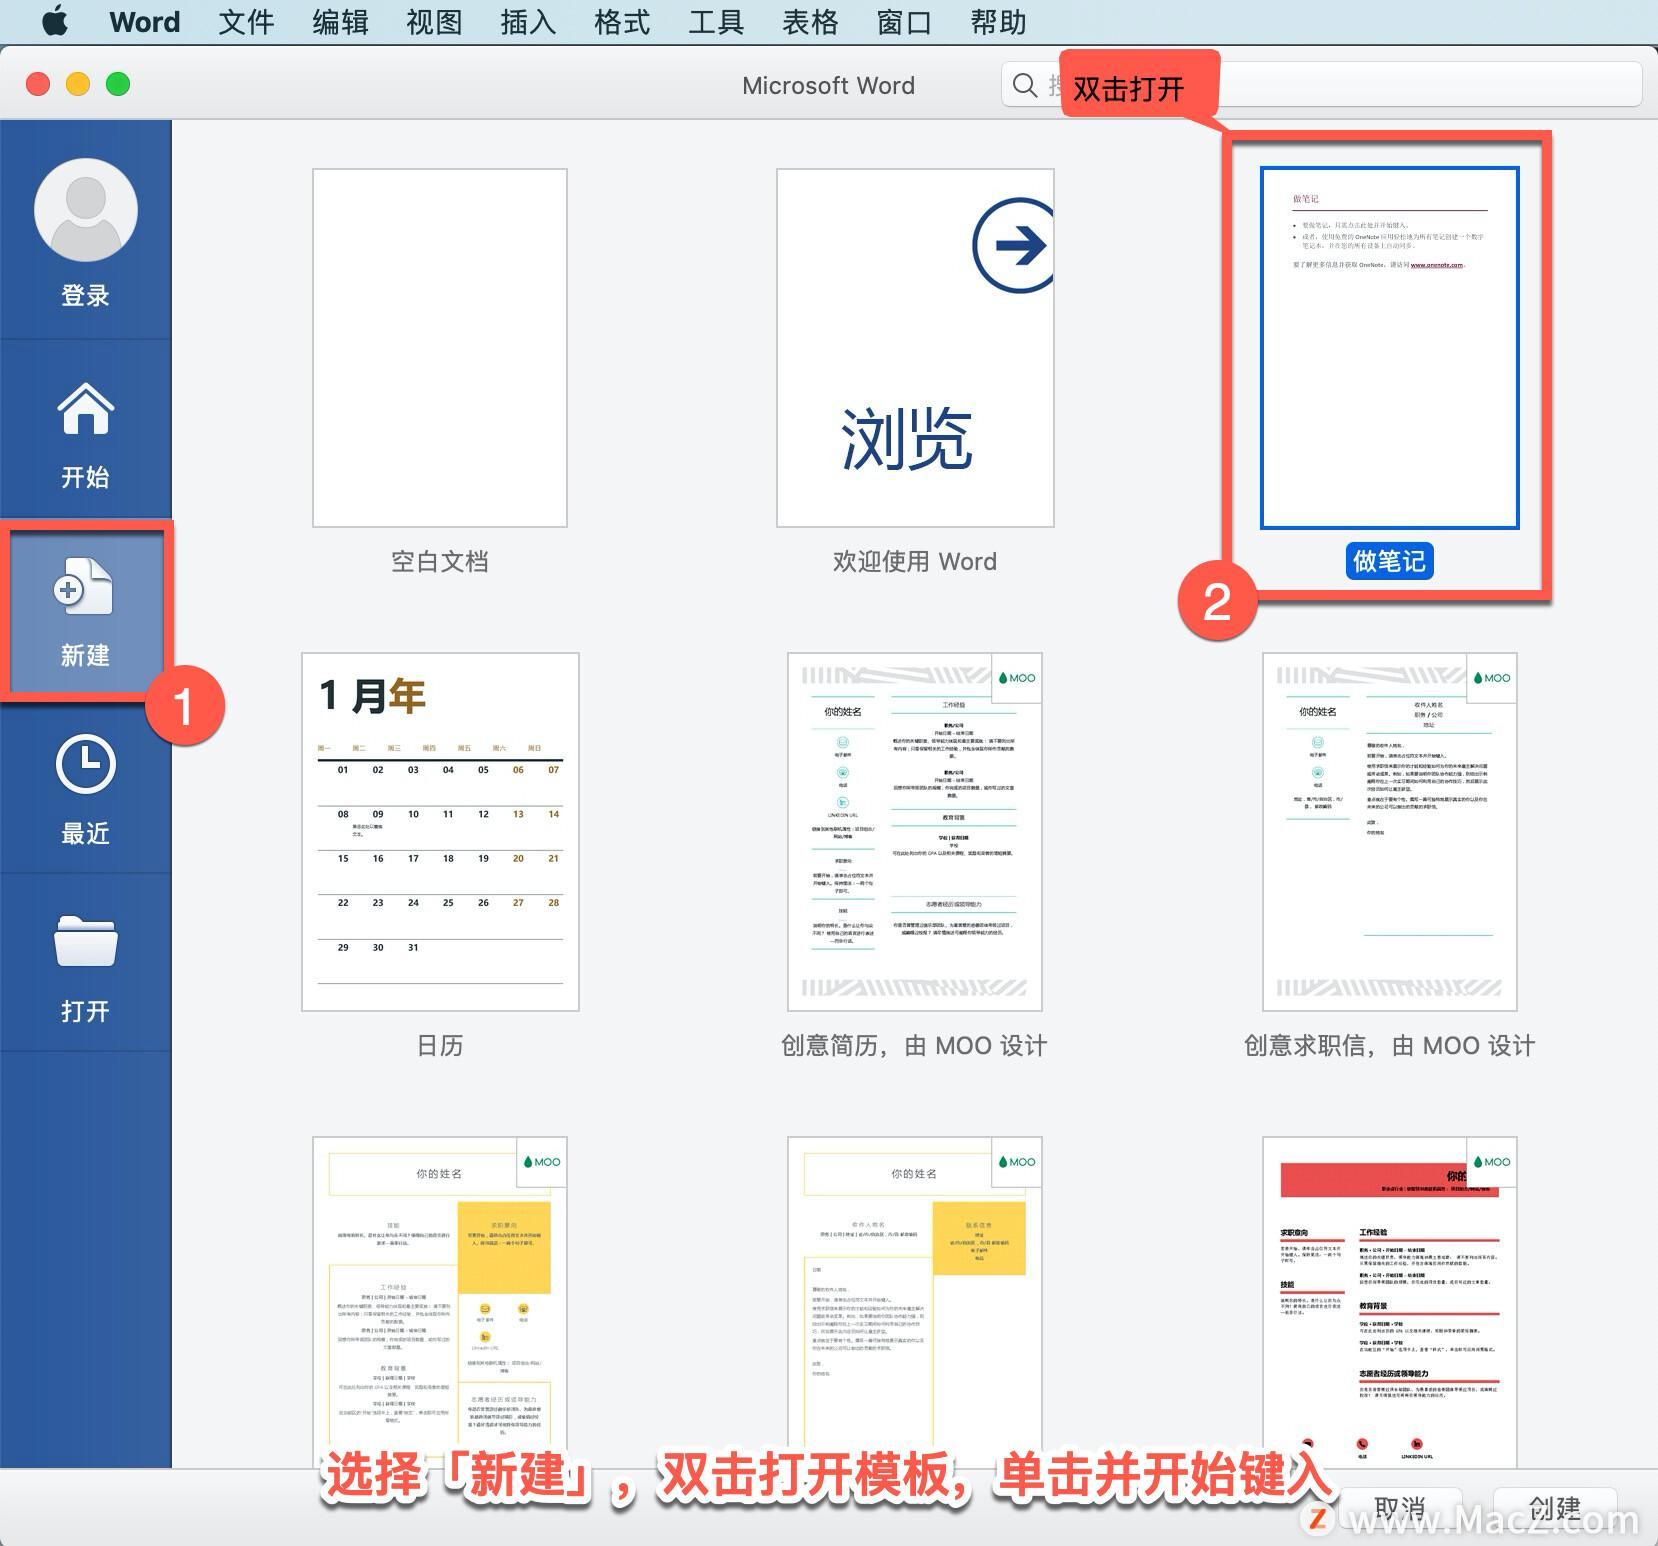Open the Word application menu

click(x=145, y=22)
